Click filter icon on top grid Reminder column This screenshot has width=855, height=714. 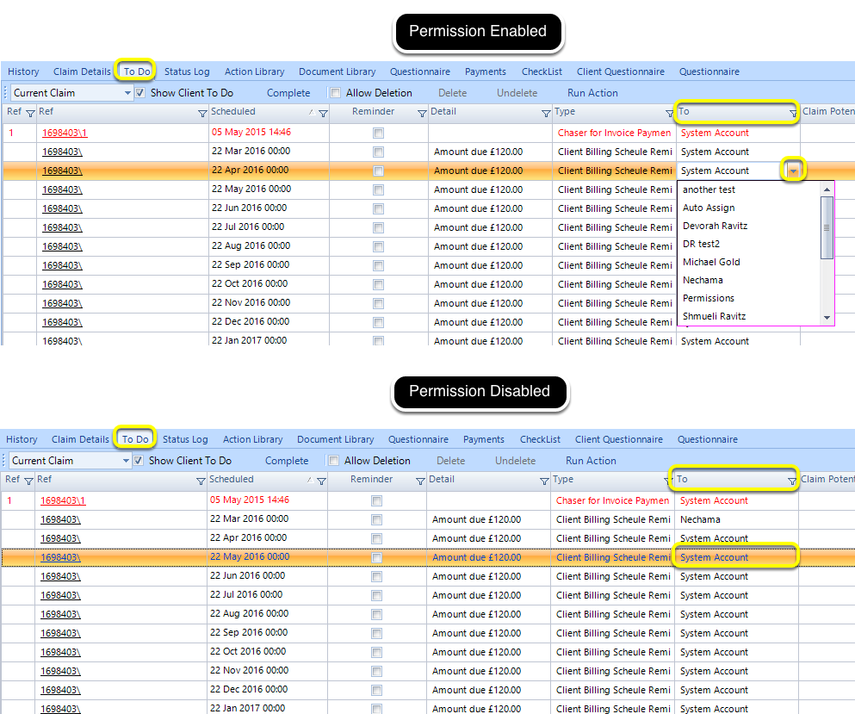tap(422, 113)
